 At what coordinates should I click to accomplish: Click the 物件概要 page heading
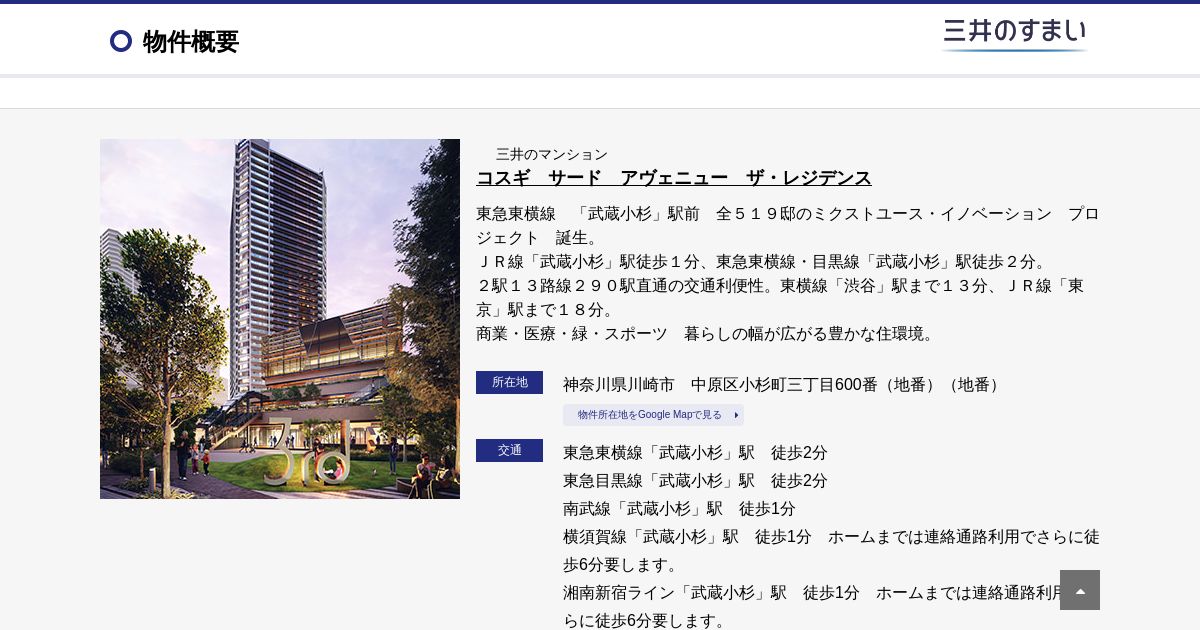191,41
